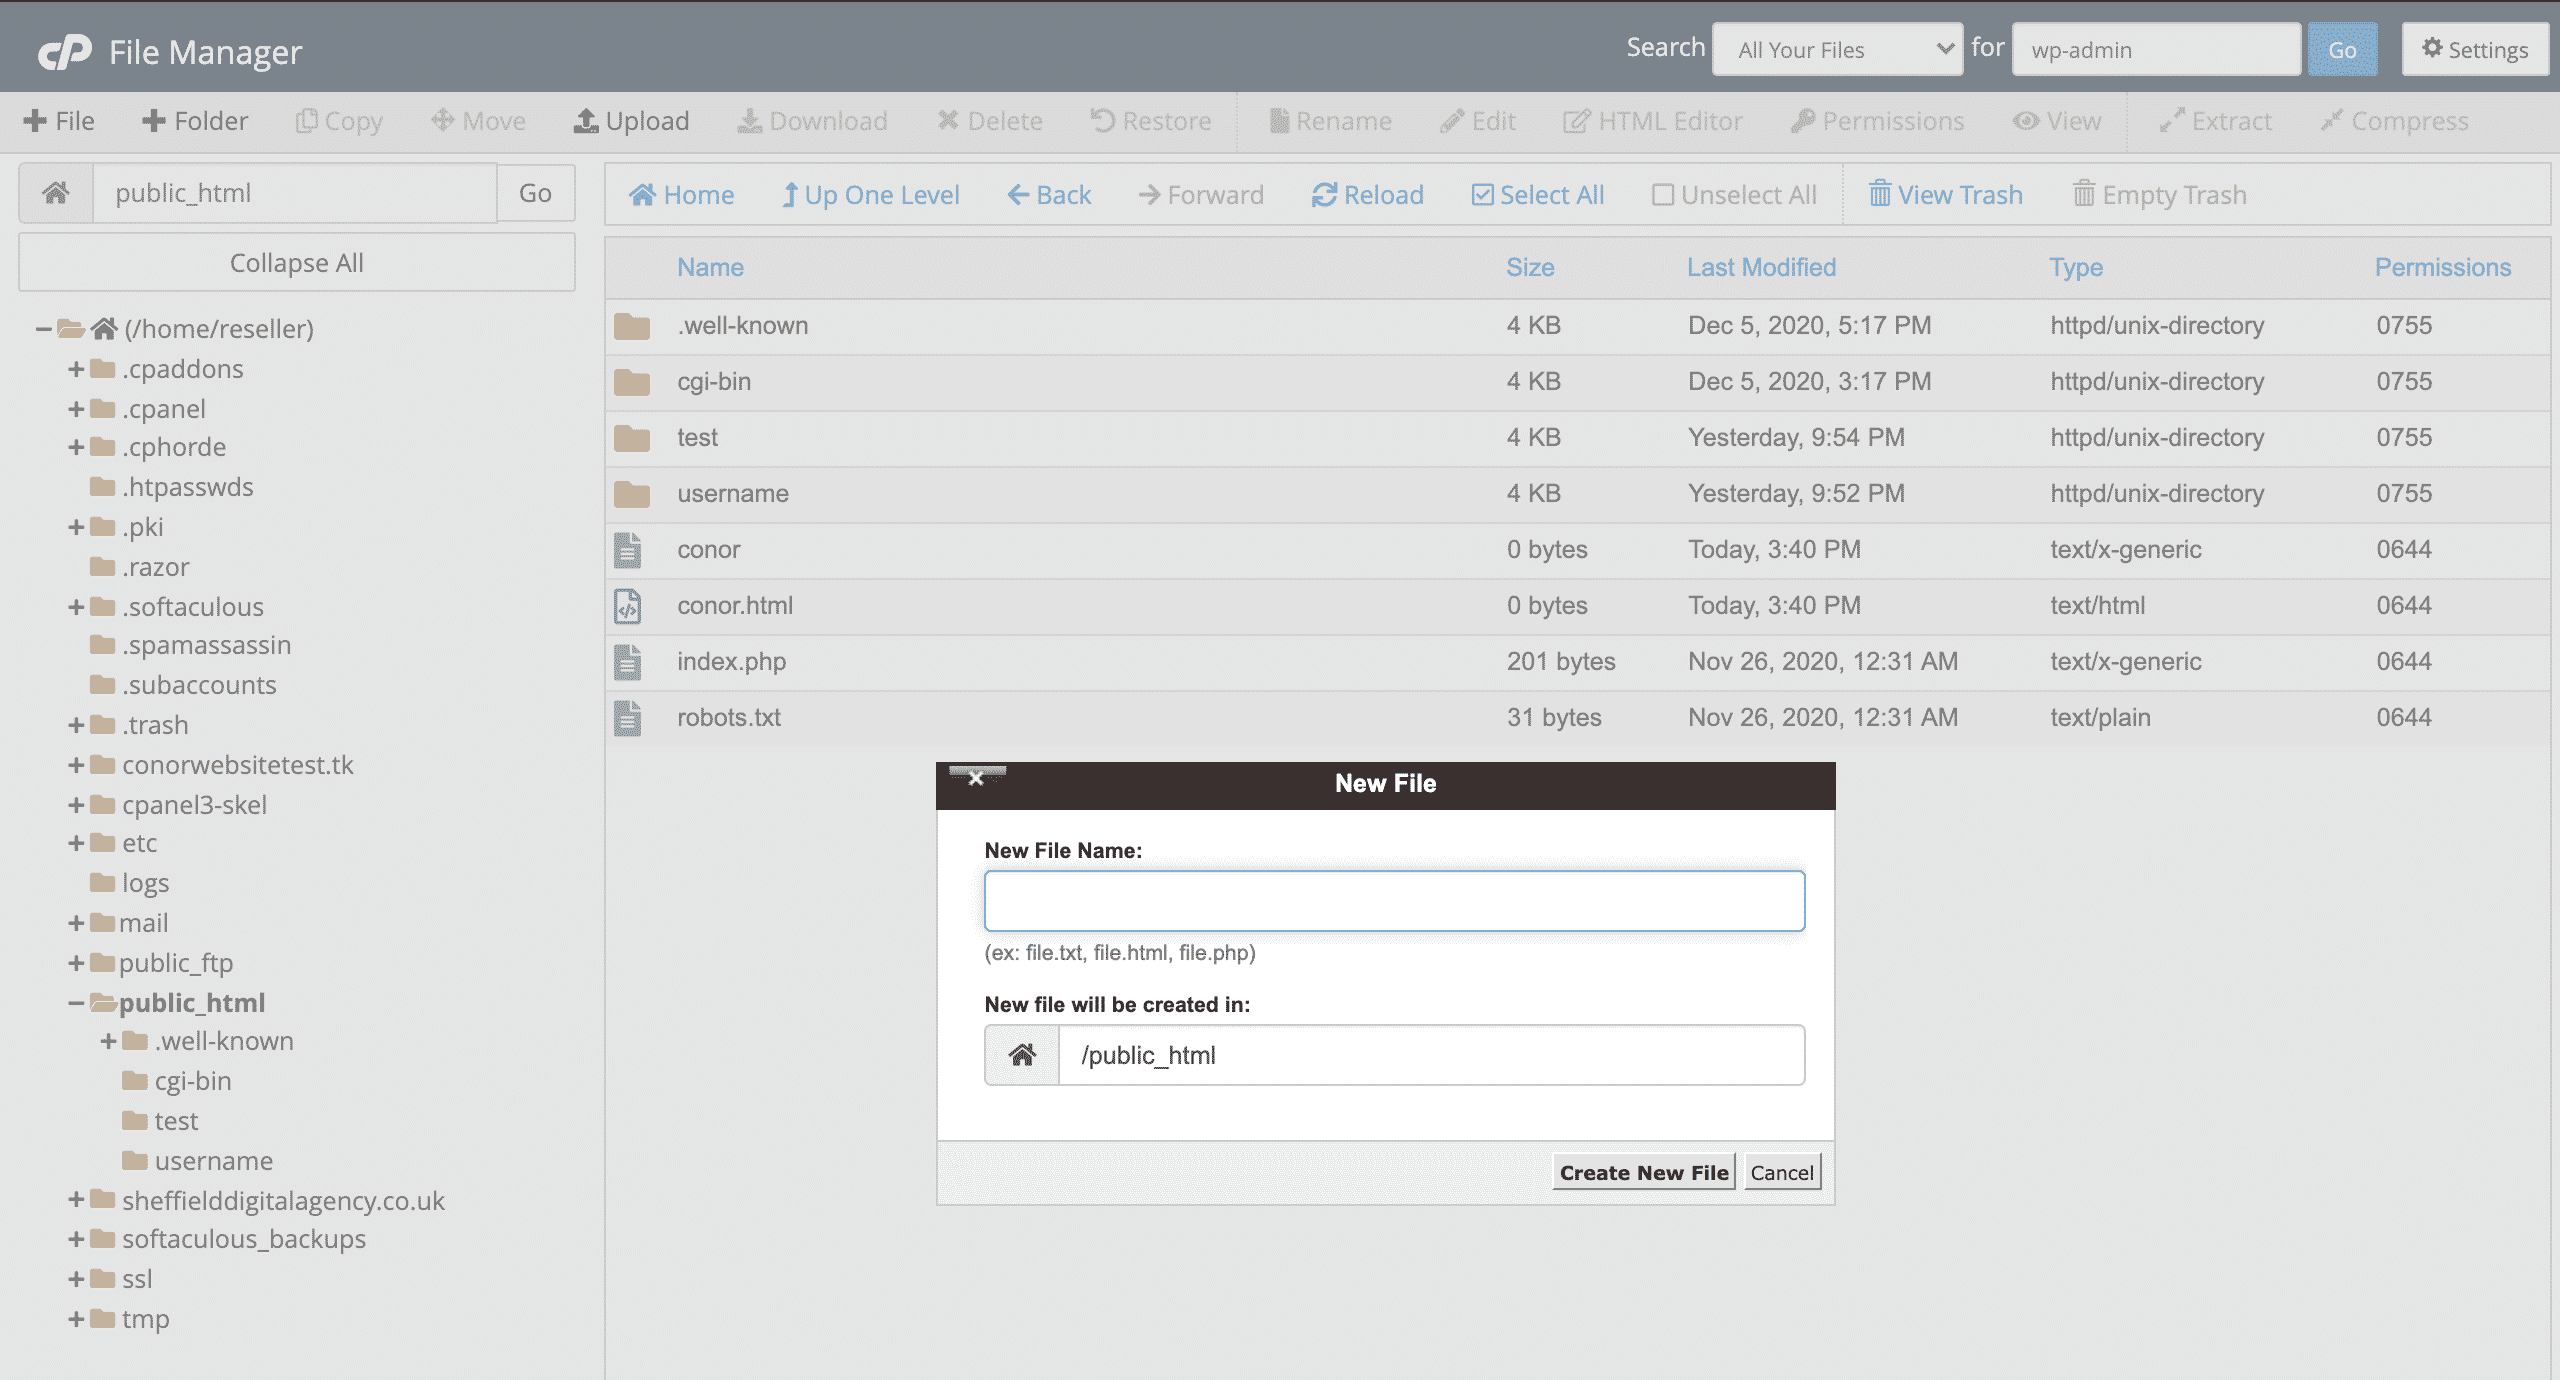Click the Restore toolbar button
The height and width of the screenshot is (1380, 2560).
point(1151,121)
